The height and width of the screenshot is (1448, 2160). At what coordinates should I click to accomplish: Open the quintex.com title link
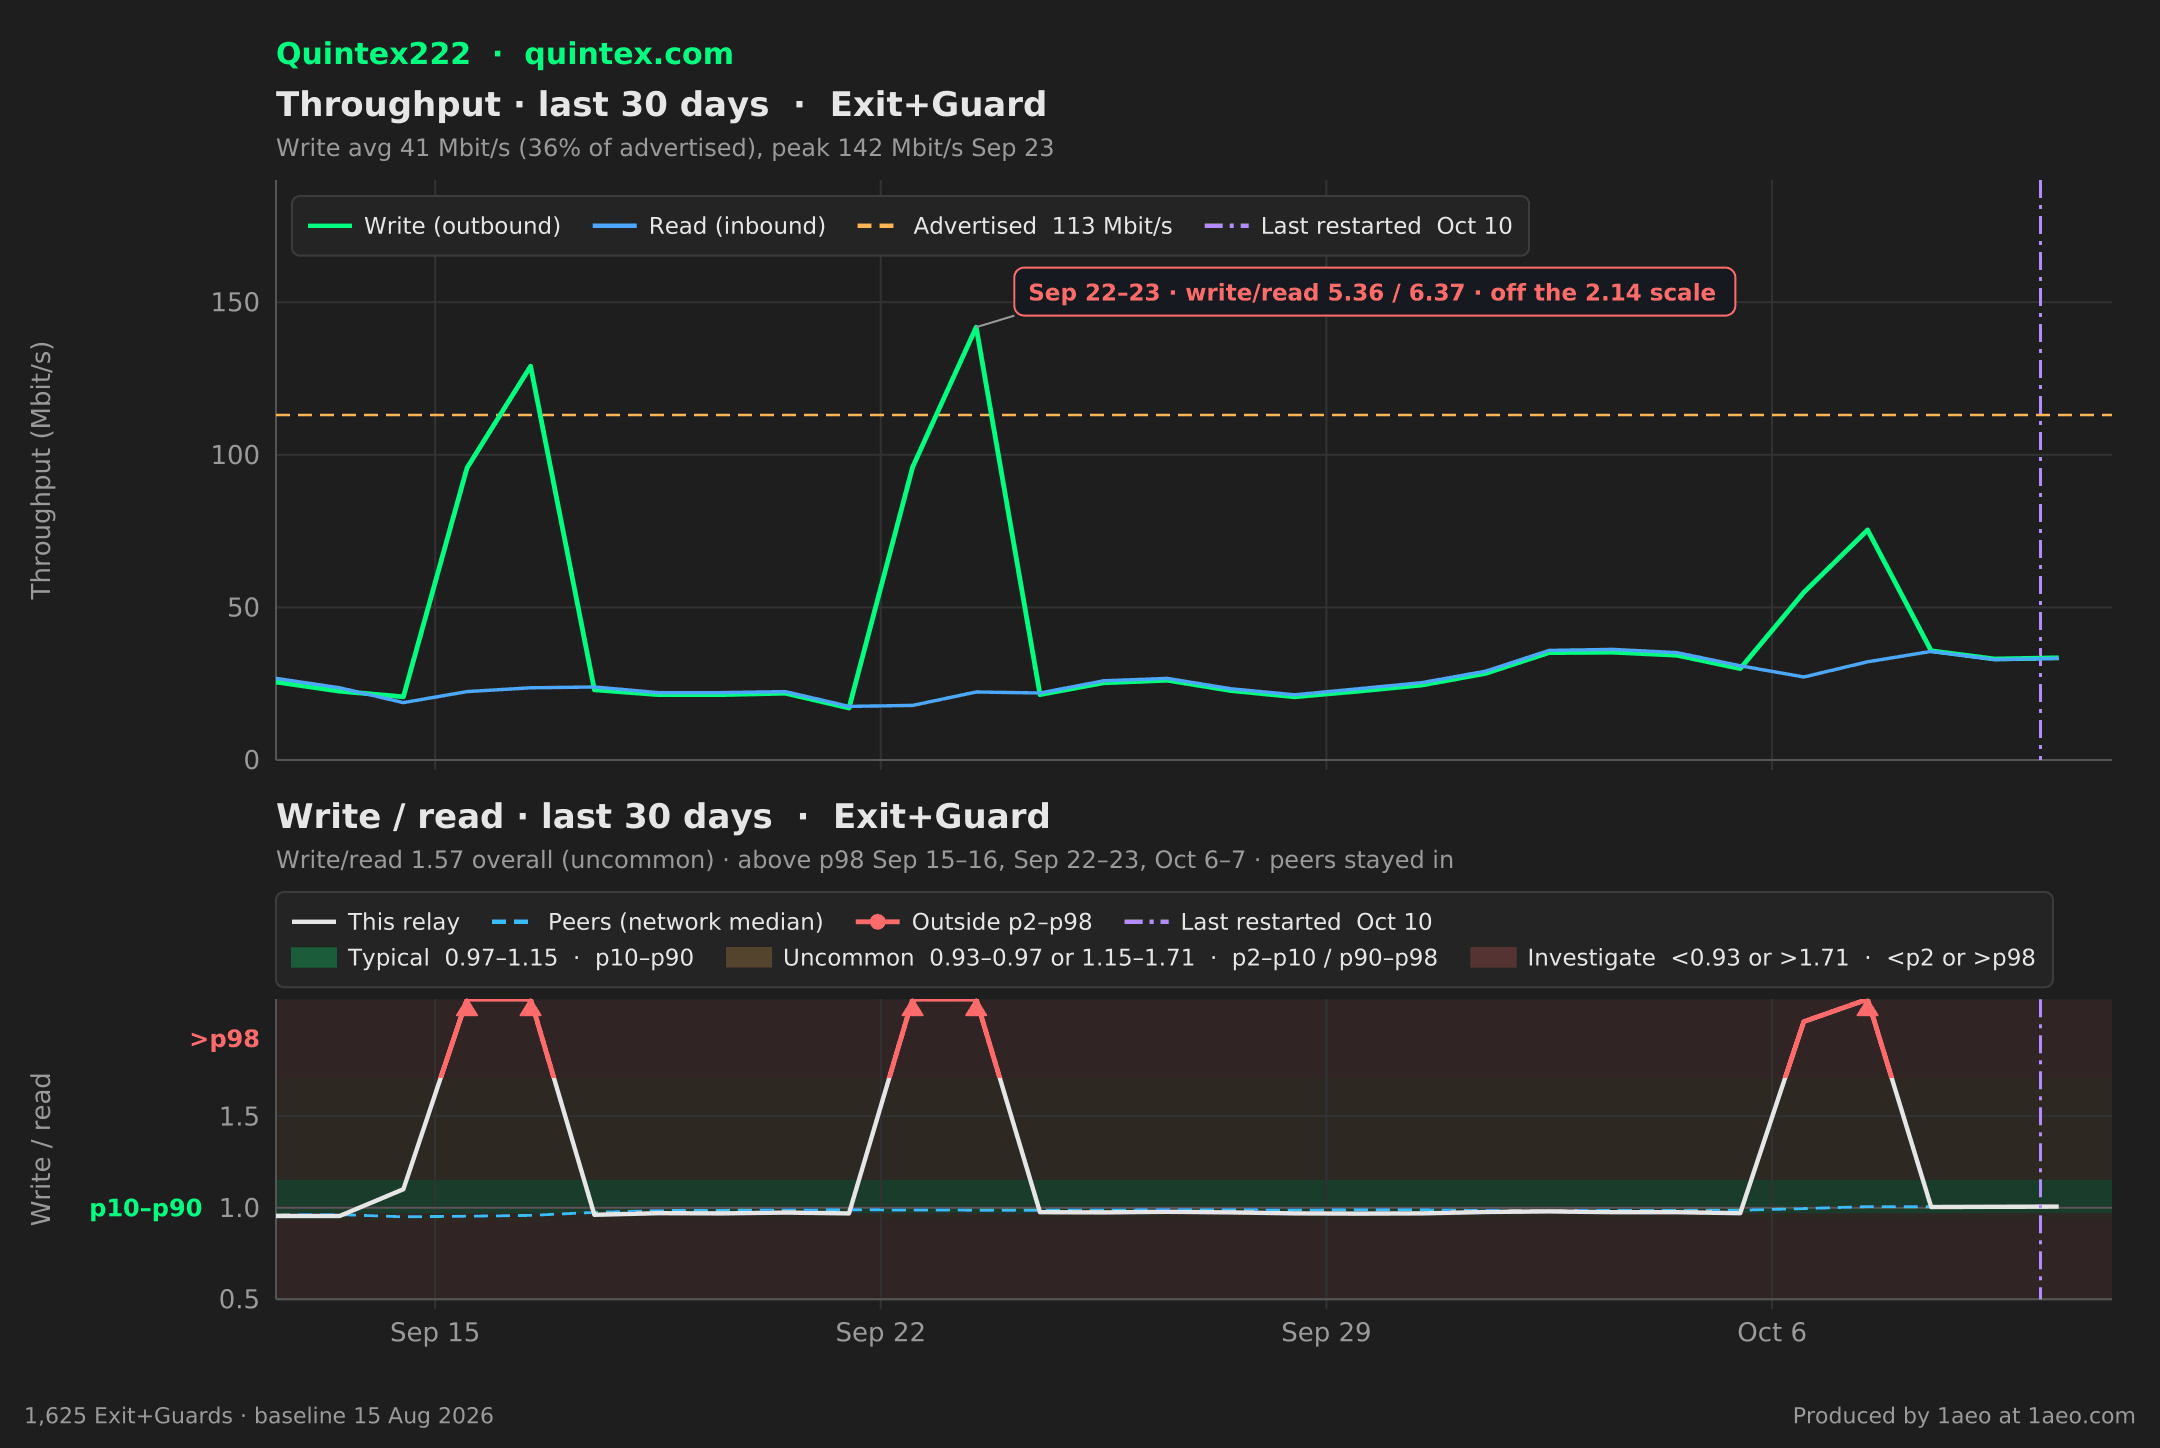pyautogui.click(x=628, y=54)
